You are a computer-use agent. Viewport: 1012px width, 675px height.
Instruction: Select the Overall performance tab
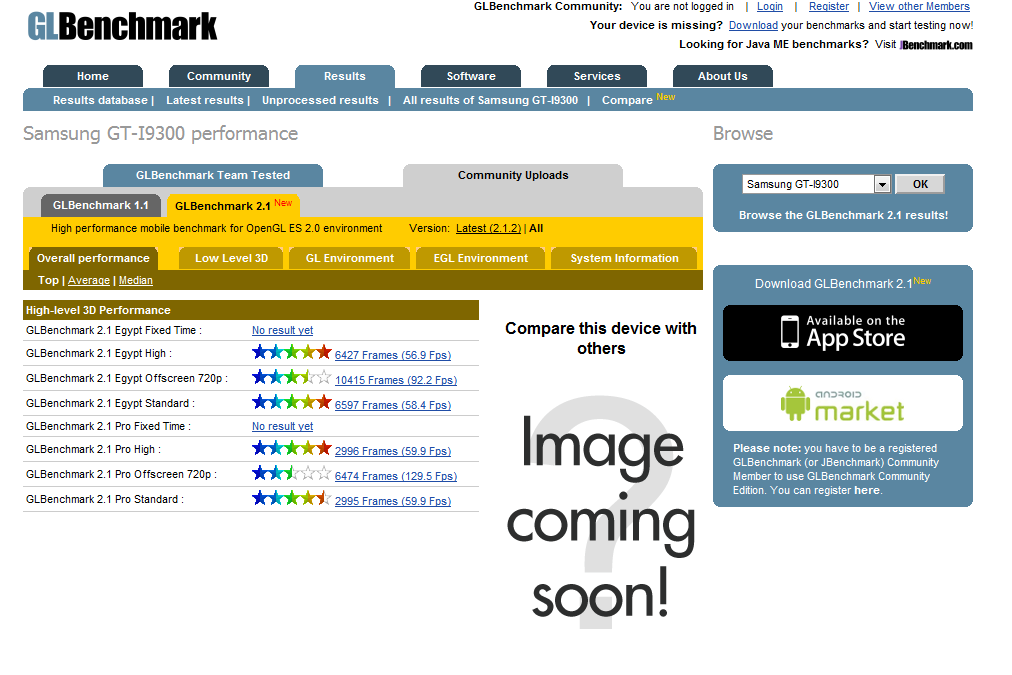94,258
